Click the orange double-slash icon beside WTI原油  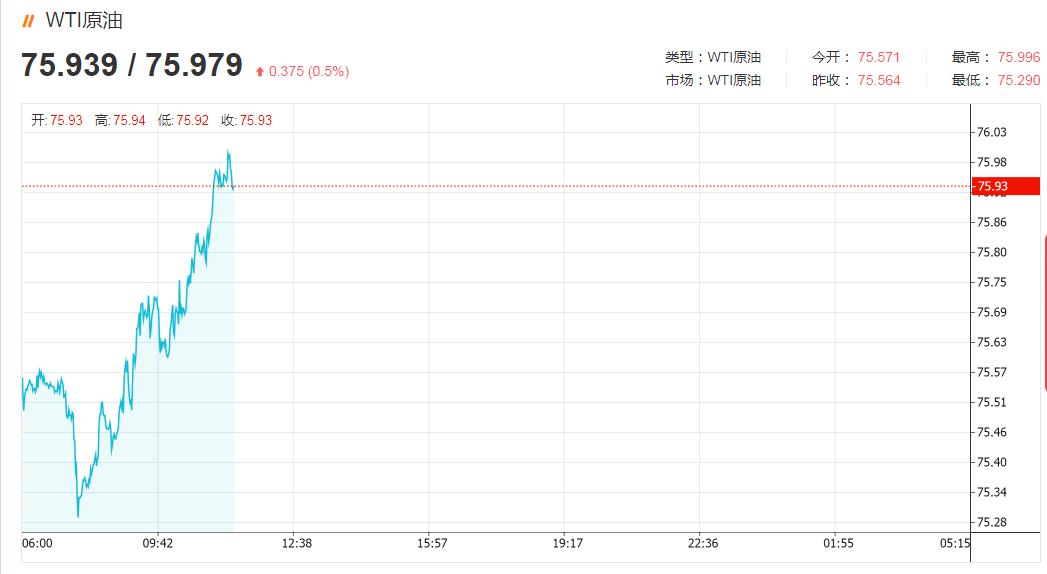click(28, 21)
